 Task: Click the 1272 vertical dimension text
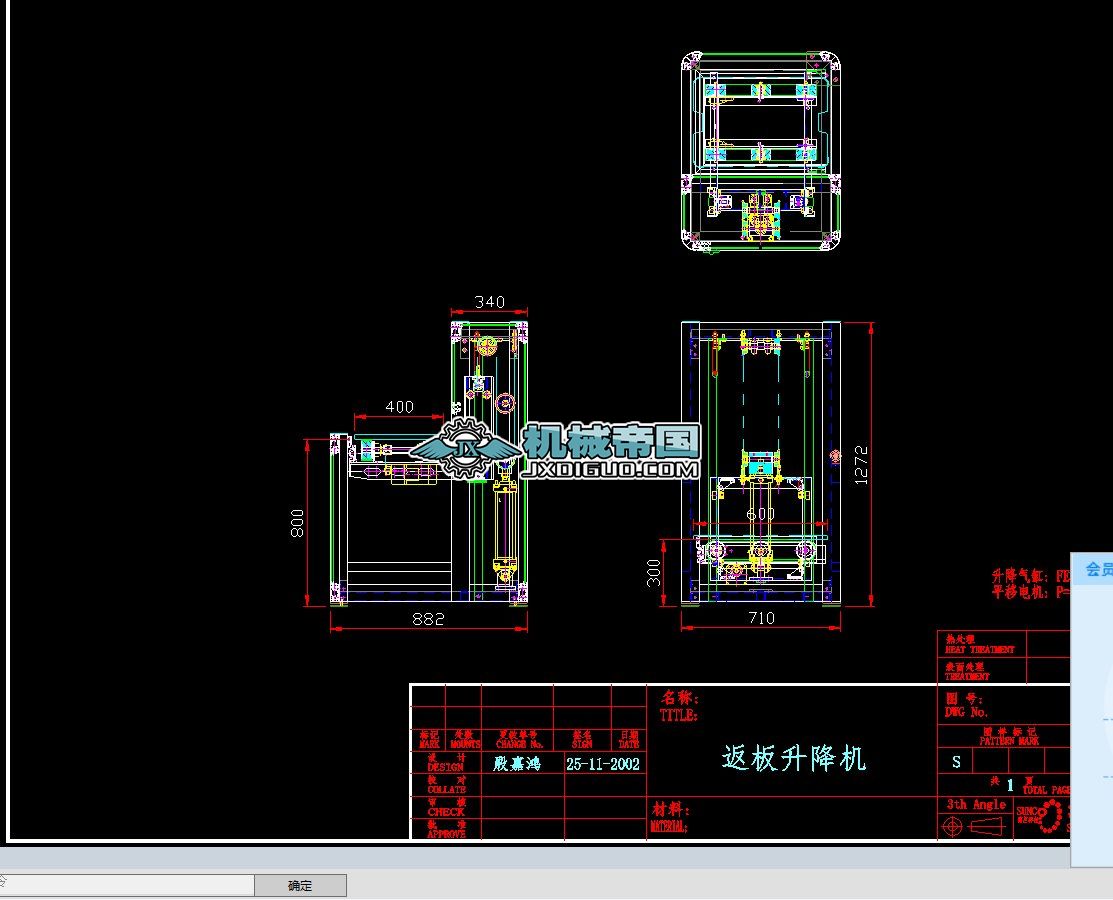coord(861,465)
